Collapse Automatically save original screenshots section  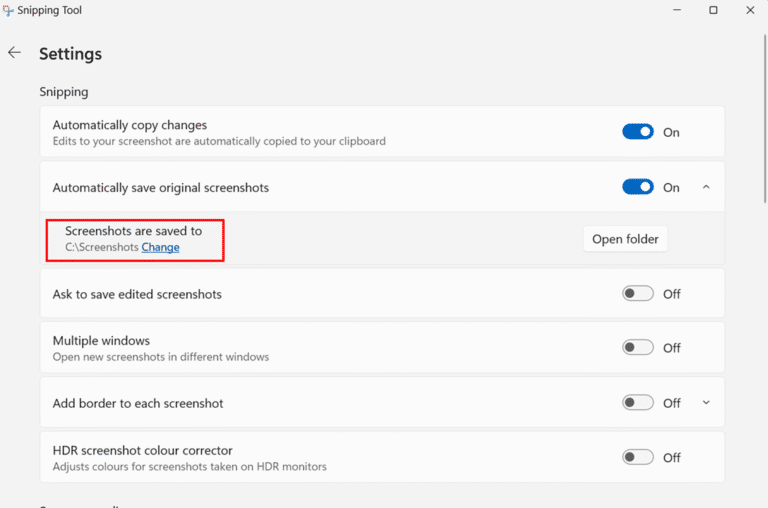click(706, 187)
